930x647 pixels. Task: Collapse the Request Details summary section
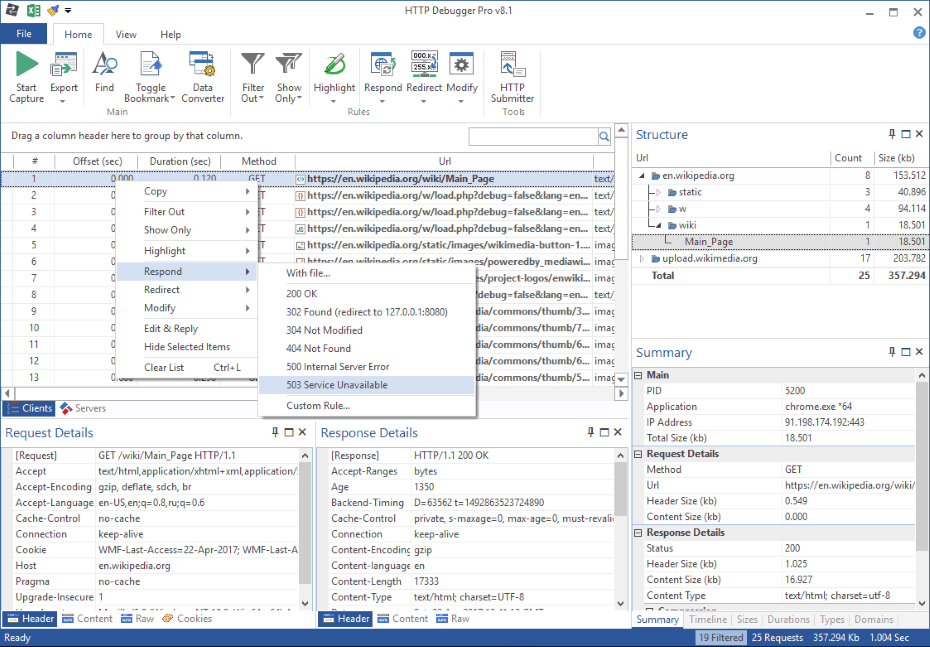[x=638, y=454]
